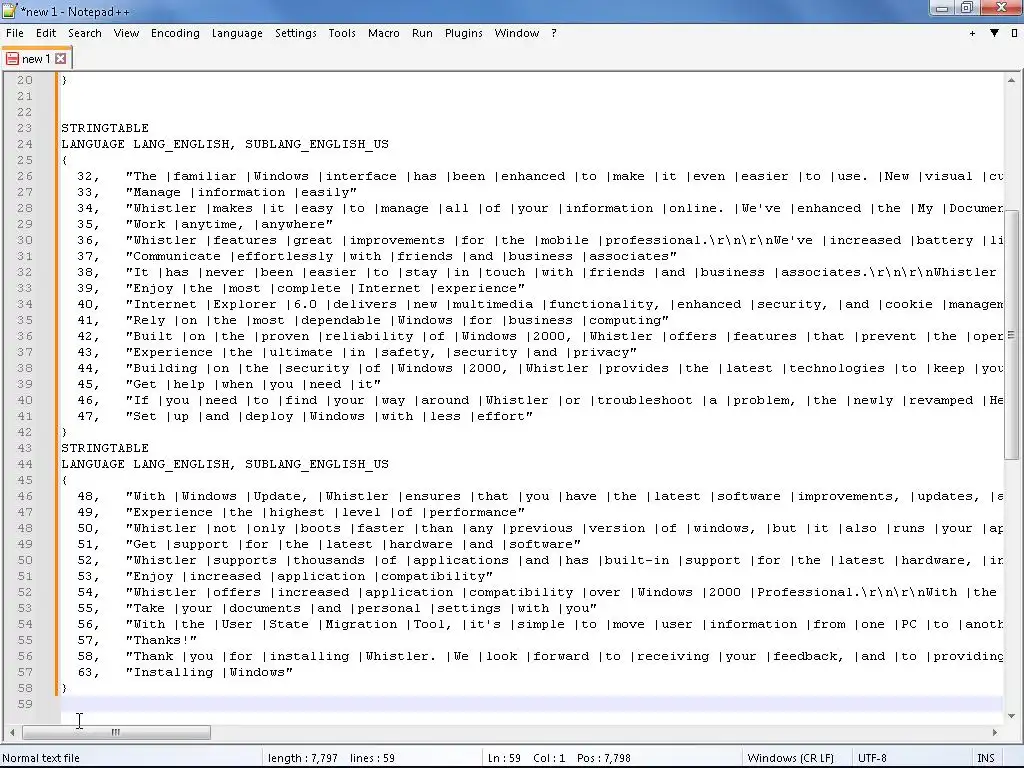Click the text 'Installing Windows' on line 57
The image size is (1024, 768).
[x=209, y=672]
